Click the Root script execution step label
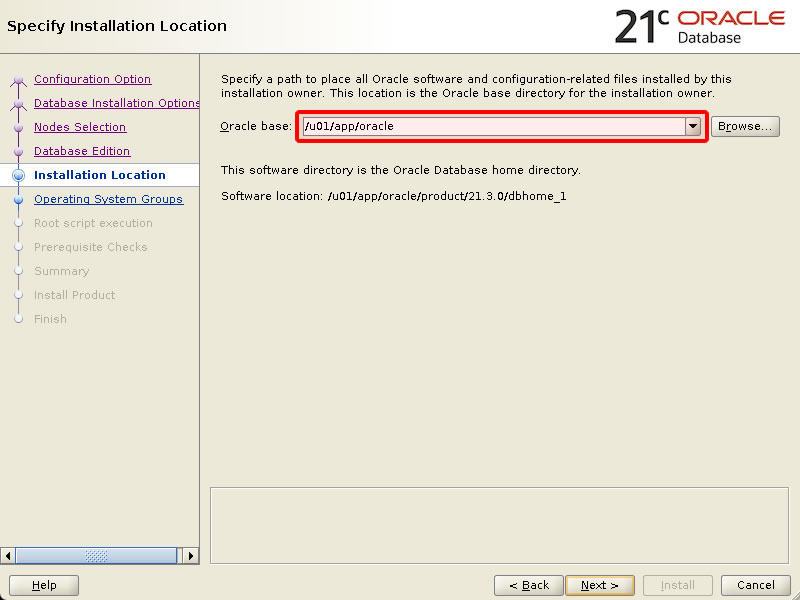Image resolution: width=800 pixels, height=600 pixels. [93, 223]
